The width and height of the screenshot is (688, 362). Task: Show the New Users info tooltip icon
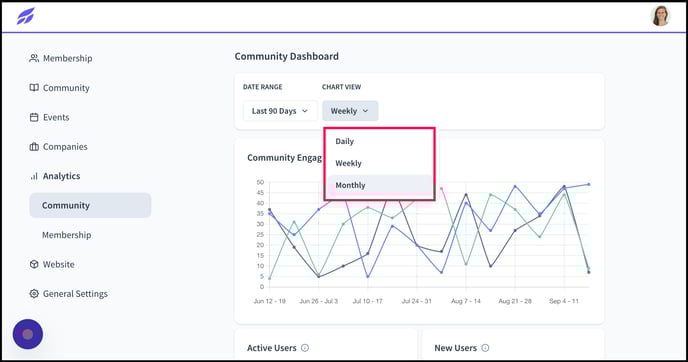pyautogui.click(x=485, y=348)
